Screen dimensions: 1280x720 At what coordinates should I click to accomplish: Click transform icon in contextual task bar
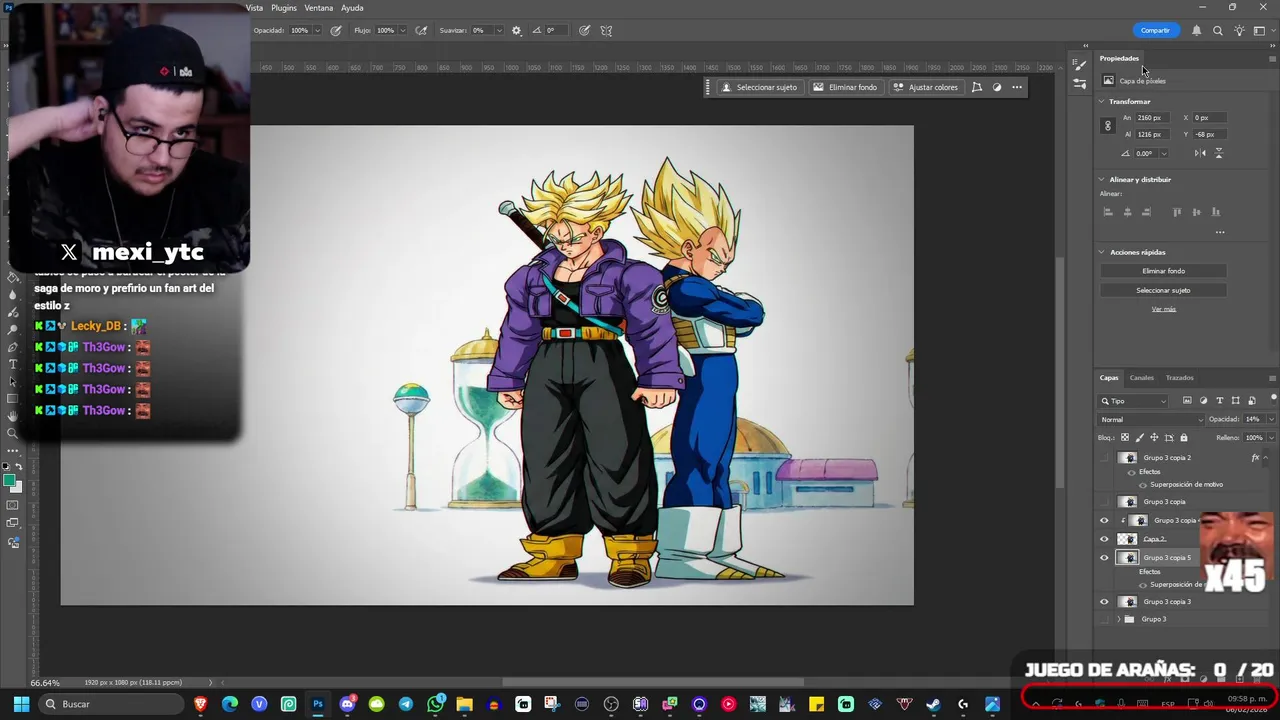(977, 87)
